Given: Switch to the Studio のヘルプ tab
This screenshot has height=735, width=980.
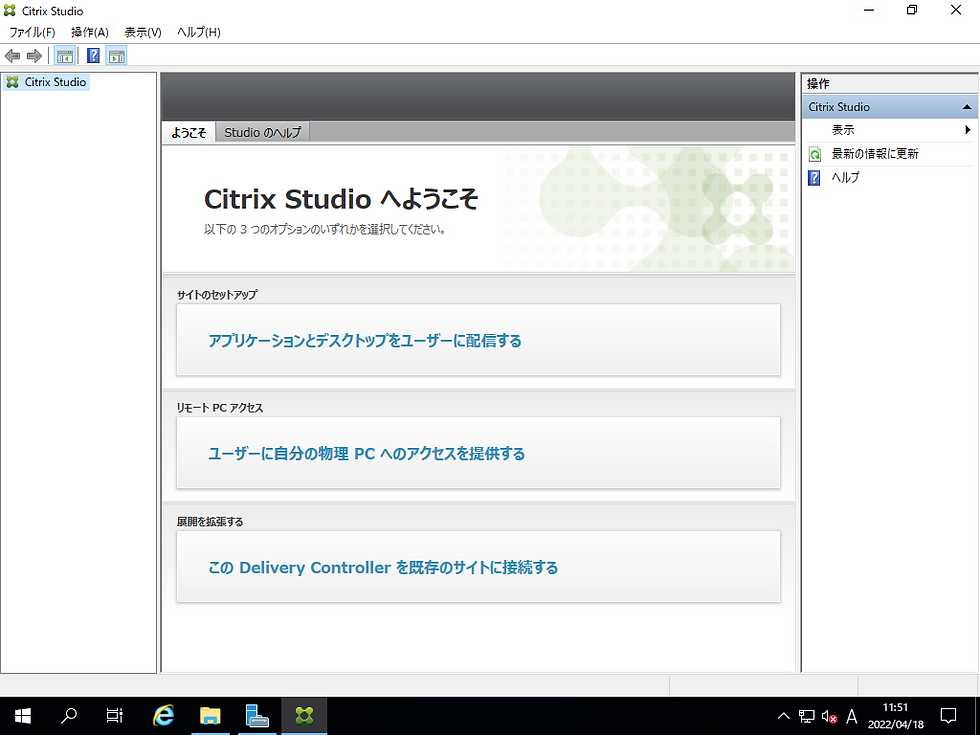Looking at the screenshot, I should click(262, 132).
